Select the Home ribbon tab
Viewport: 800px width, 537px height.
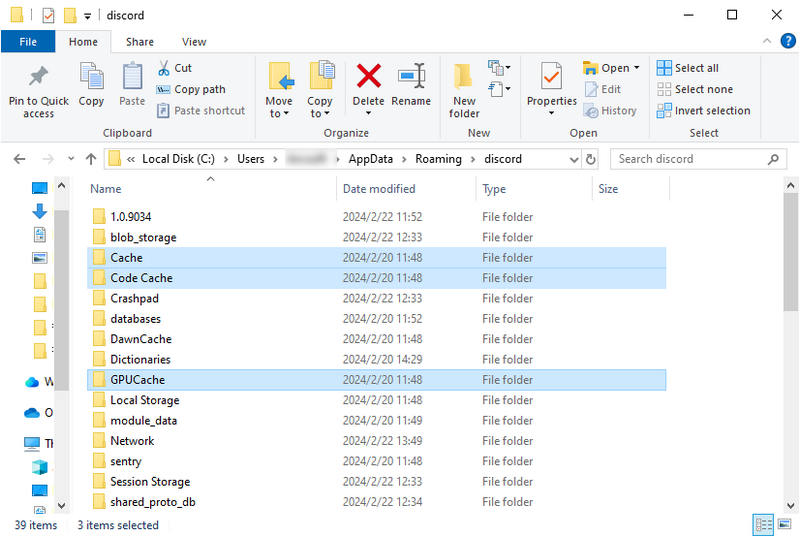pyautogui.click(x=83, y=42)
